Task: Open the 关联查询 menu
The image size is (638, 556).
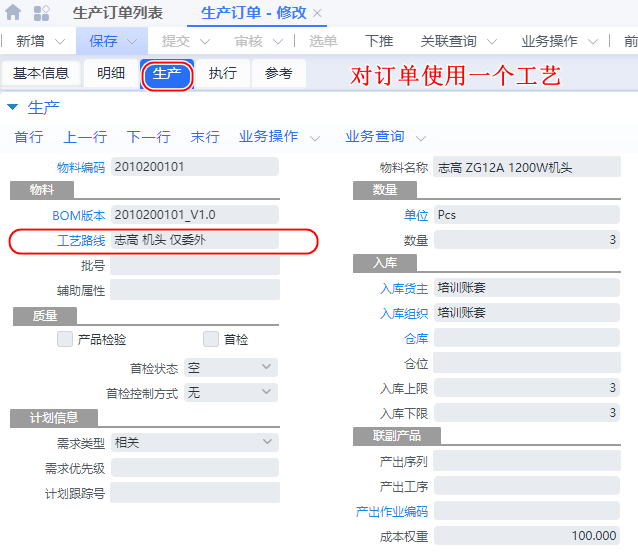Action: [x=458, y=41]
